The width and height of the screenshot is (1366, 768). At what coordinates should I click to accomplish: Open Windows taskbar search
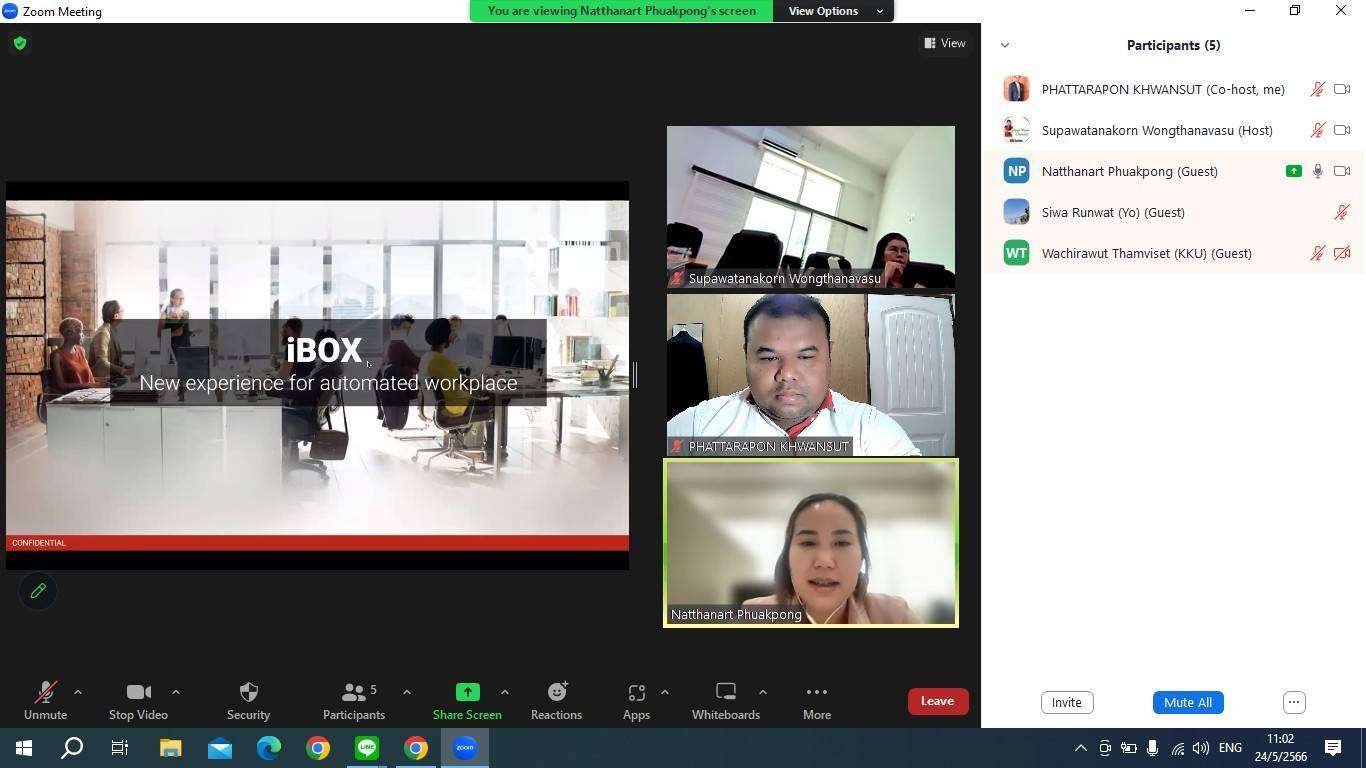pos(72,747)
